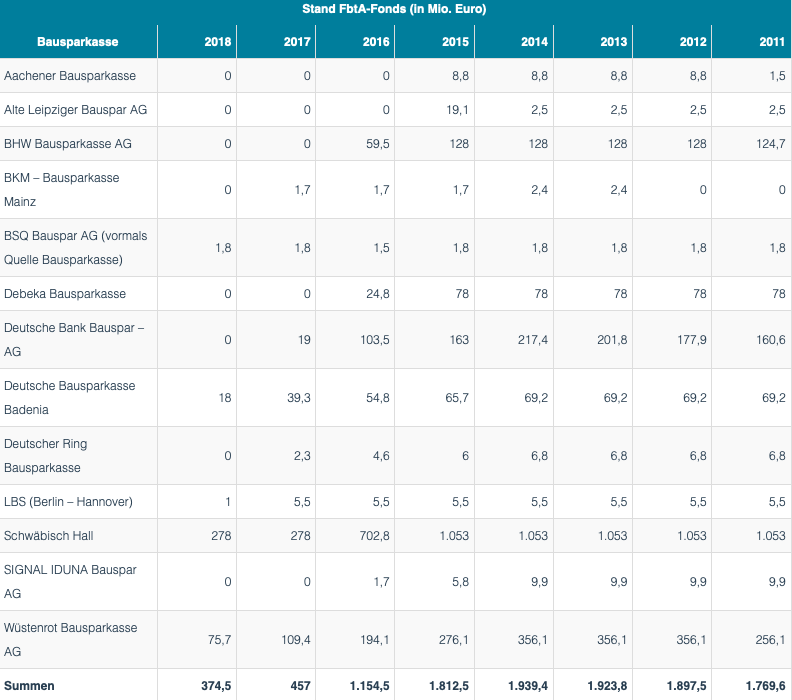Image resolution: width=792 pixels, height=700 pixels.
Task: Select the 'BHW Bausparkasse AG' row label
Action: (x=68, y=144)
